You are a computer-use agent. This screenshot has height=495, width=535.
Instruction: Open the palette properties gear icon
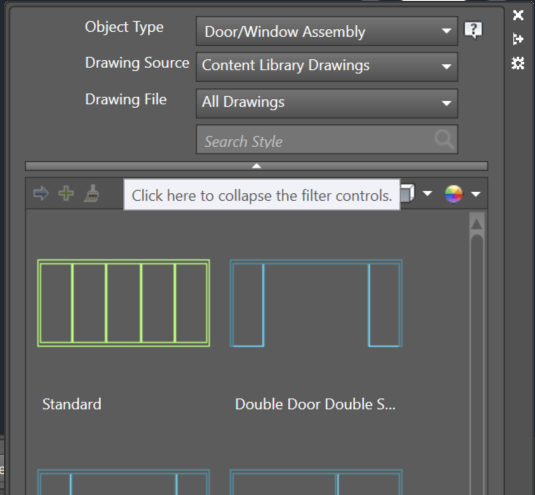pos(518,63)
